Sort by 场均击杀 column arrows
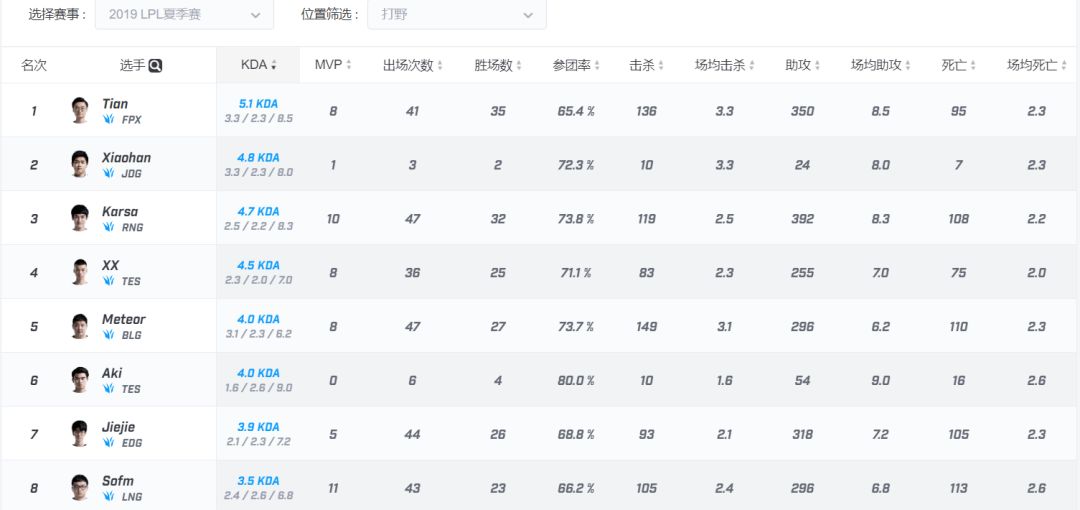Screen dimensions: 1080x510 click(751, 65)
